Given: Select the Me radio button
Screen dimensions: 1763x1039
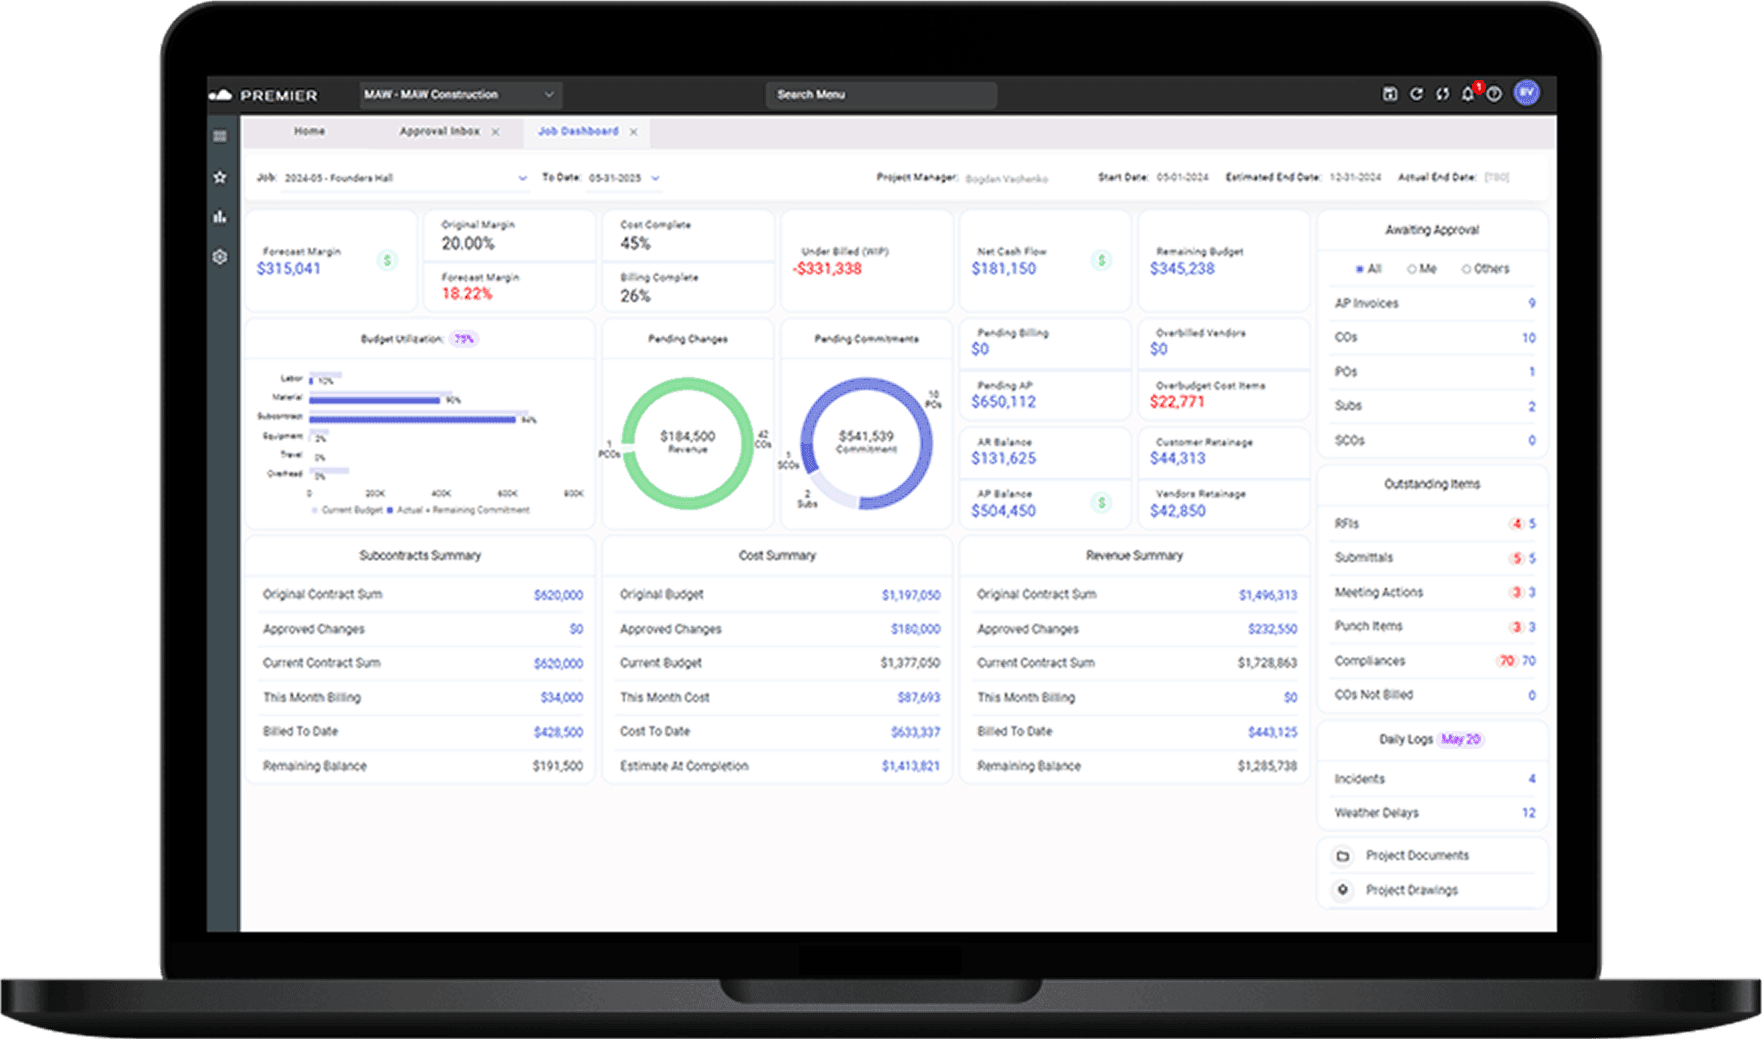Looking at the screenshot, I should click(x=1412, y=269).
